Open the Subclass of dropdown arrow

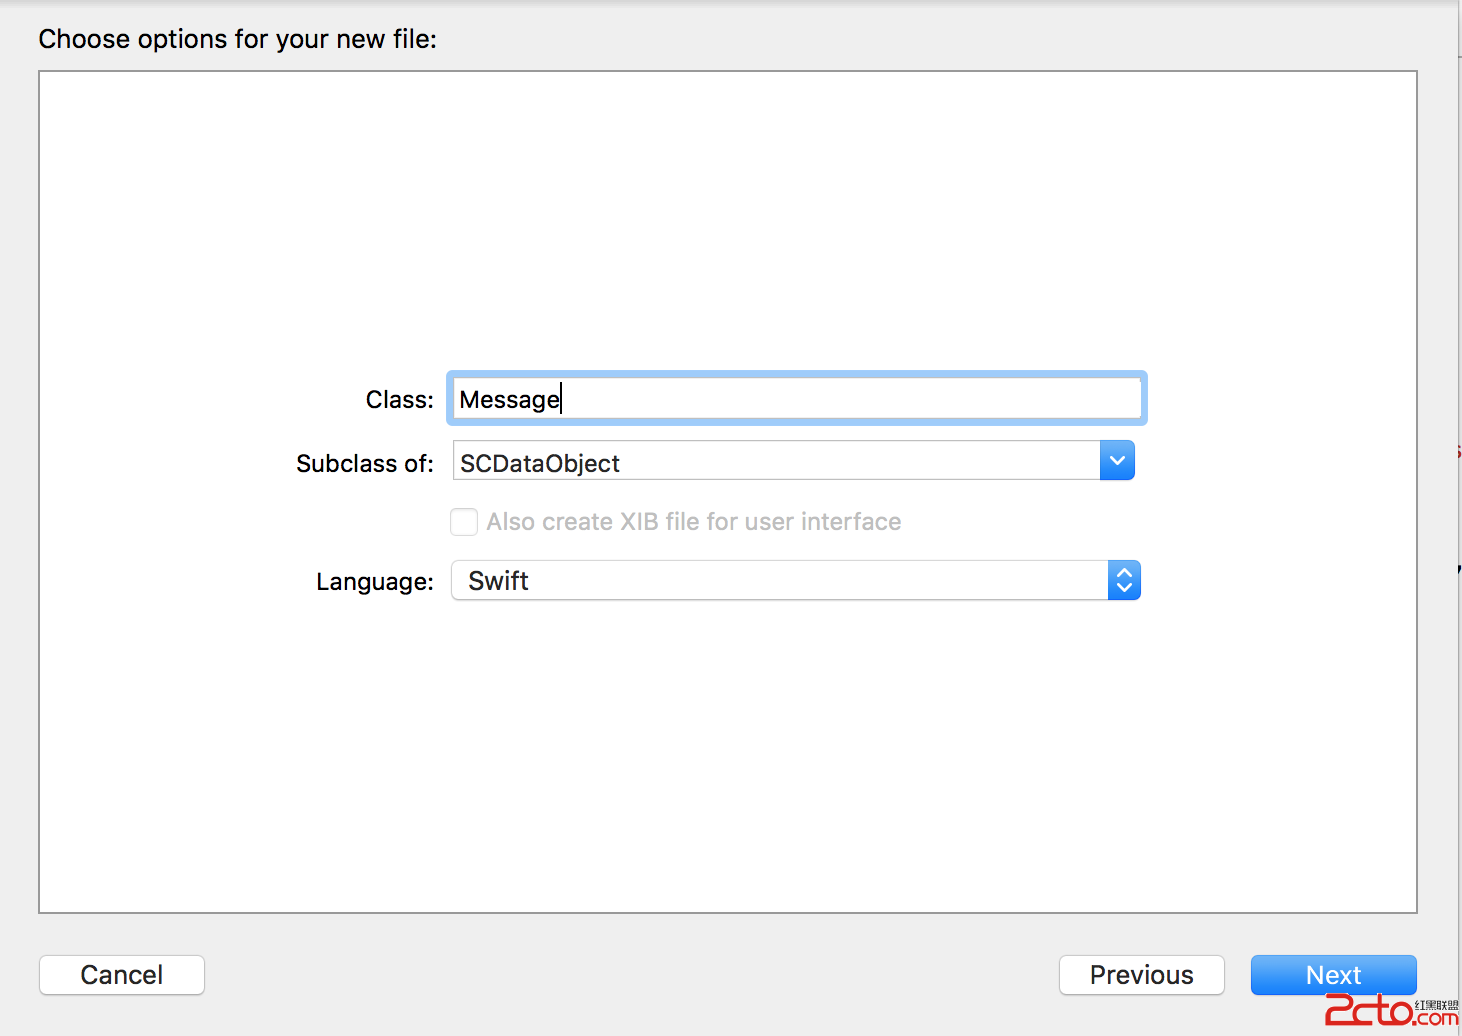(1117, 461)
